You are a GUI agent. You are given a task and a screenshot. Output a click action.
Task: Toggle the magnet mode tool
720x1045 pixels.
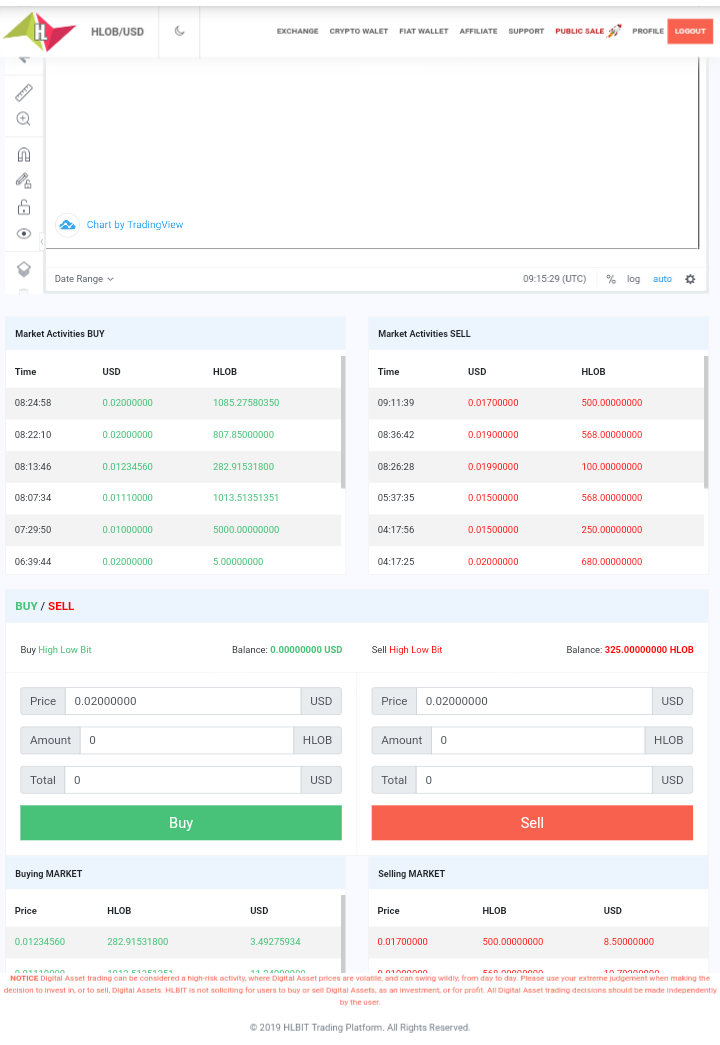click(x=24, y=155)
